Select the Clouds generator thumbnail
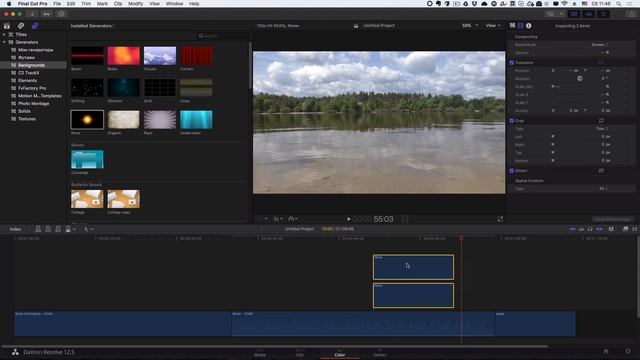This screenshot has width=640, height=360. point(160,56)
